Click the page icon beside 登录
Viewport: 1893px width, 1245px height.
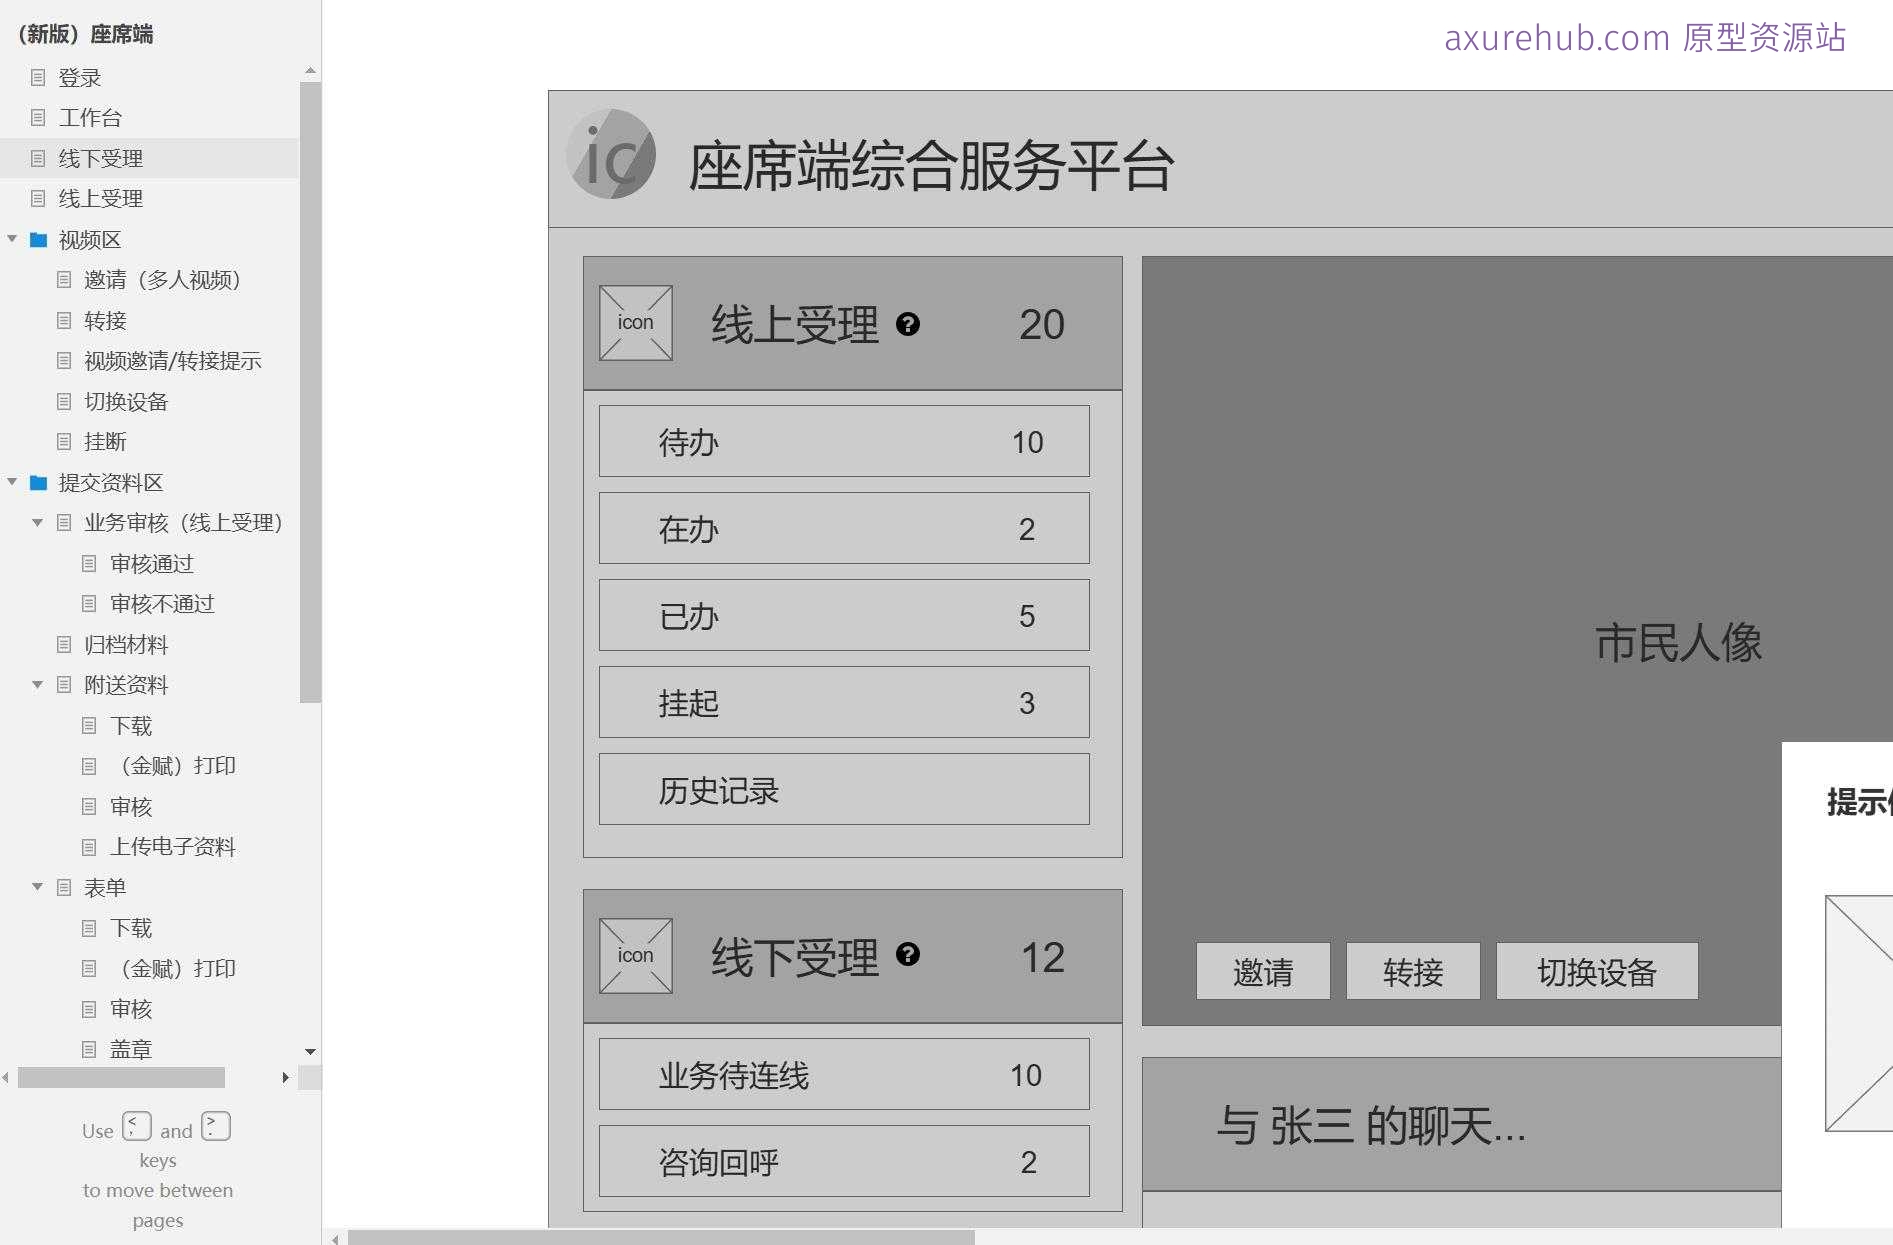pyautogui.click(x=38, y=77)
